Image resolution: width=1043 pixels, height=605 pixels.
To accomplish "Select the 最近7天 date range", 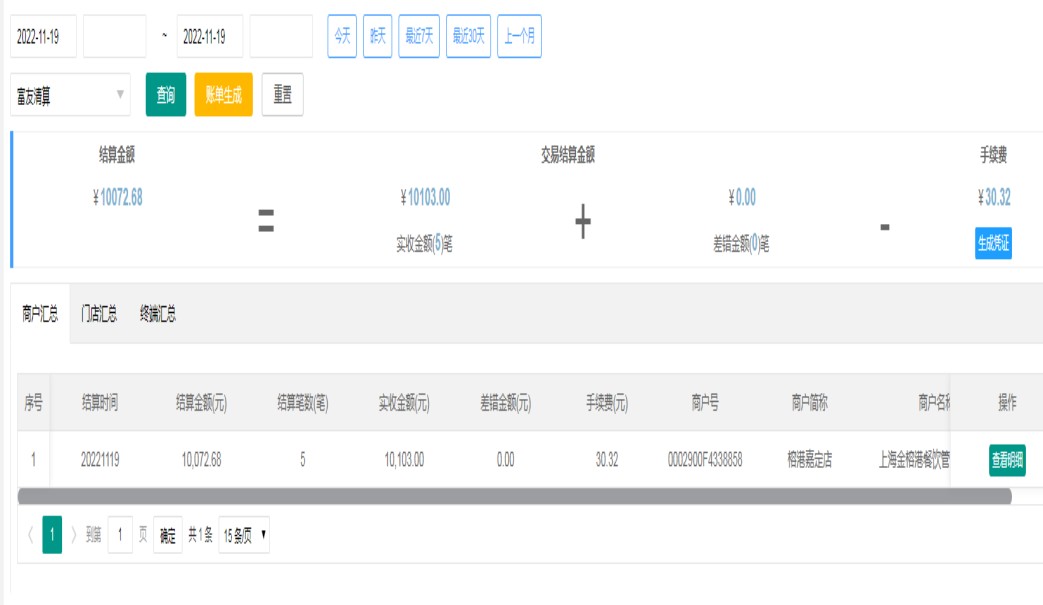I will pyautogui.click(x=419, y=36).
